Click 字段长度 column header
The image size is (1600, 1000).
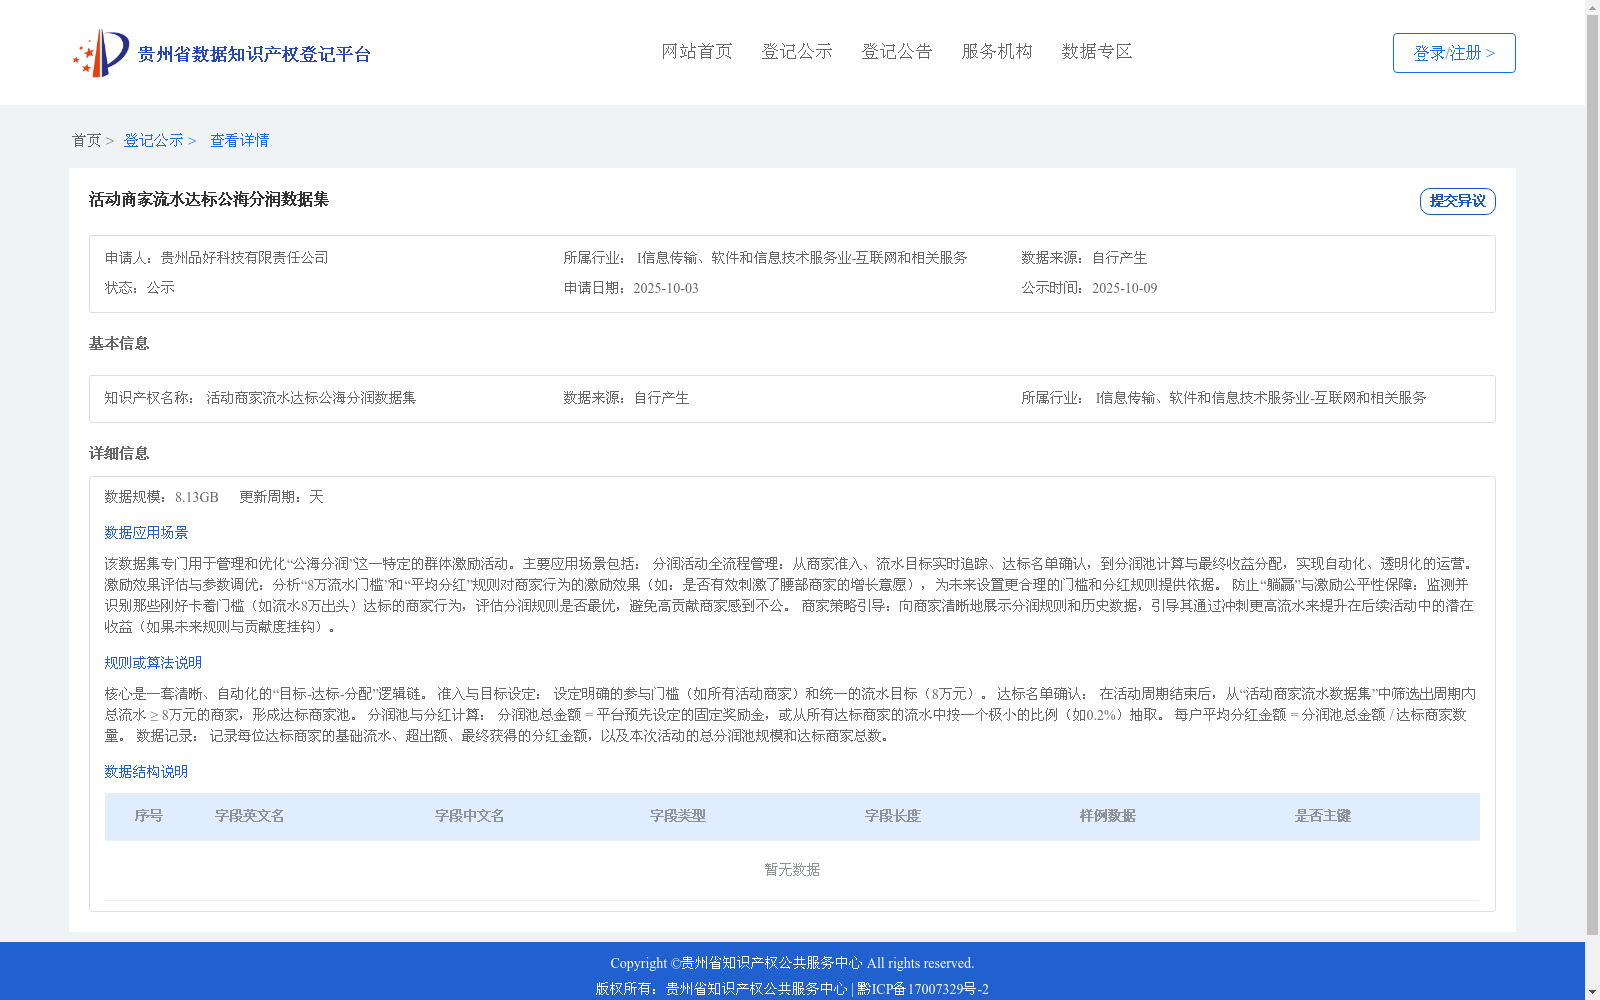pyautogui.click(x=892, y=816)
